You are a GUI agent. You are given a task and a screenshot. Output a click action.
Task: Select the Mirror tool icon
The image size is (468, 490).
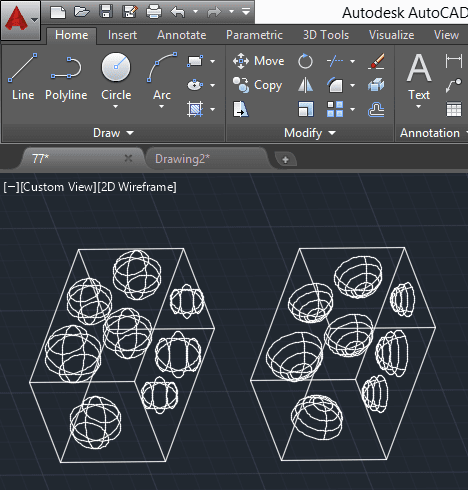(305, 85)
